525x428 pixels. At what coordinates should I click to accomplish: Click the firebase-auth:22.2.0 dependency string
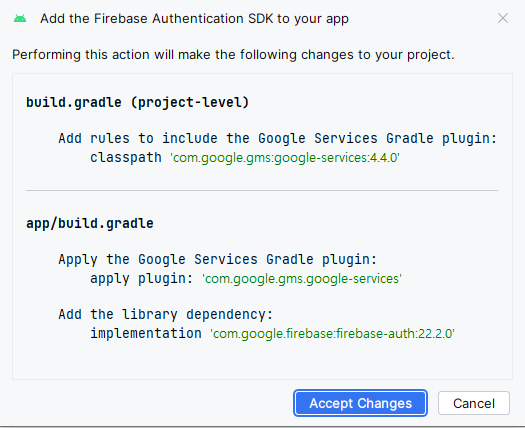(x=332, y=334)
